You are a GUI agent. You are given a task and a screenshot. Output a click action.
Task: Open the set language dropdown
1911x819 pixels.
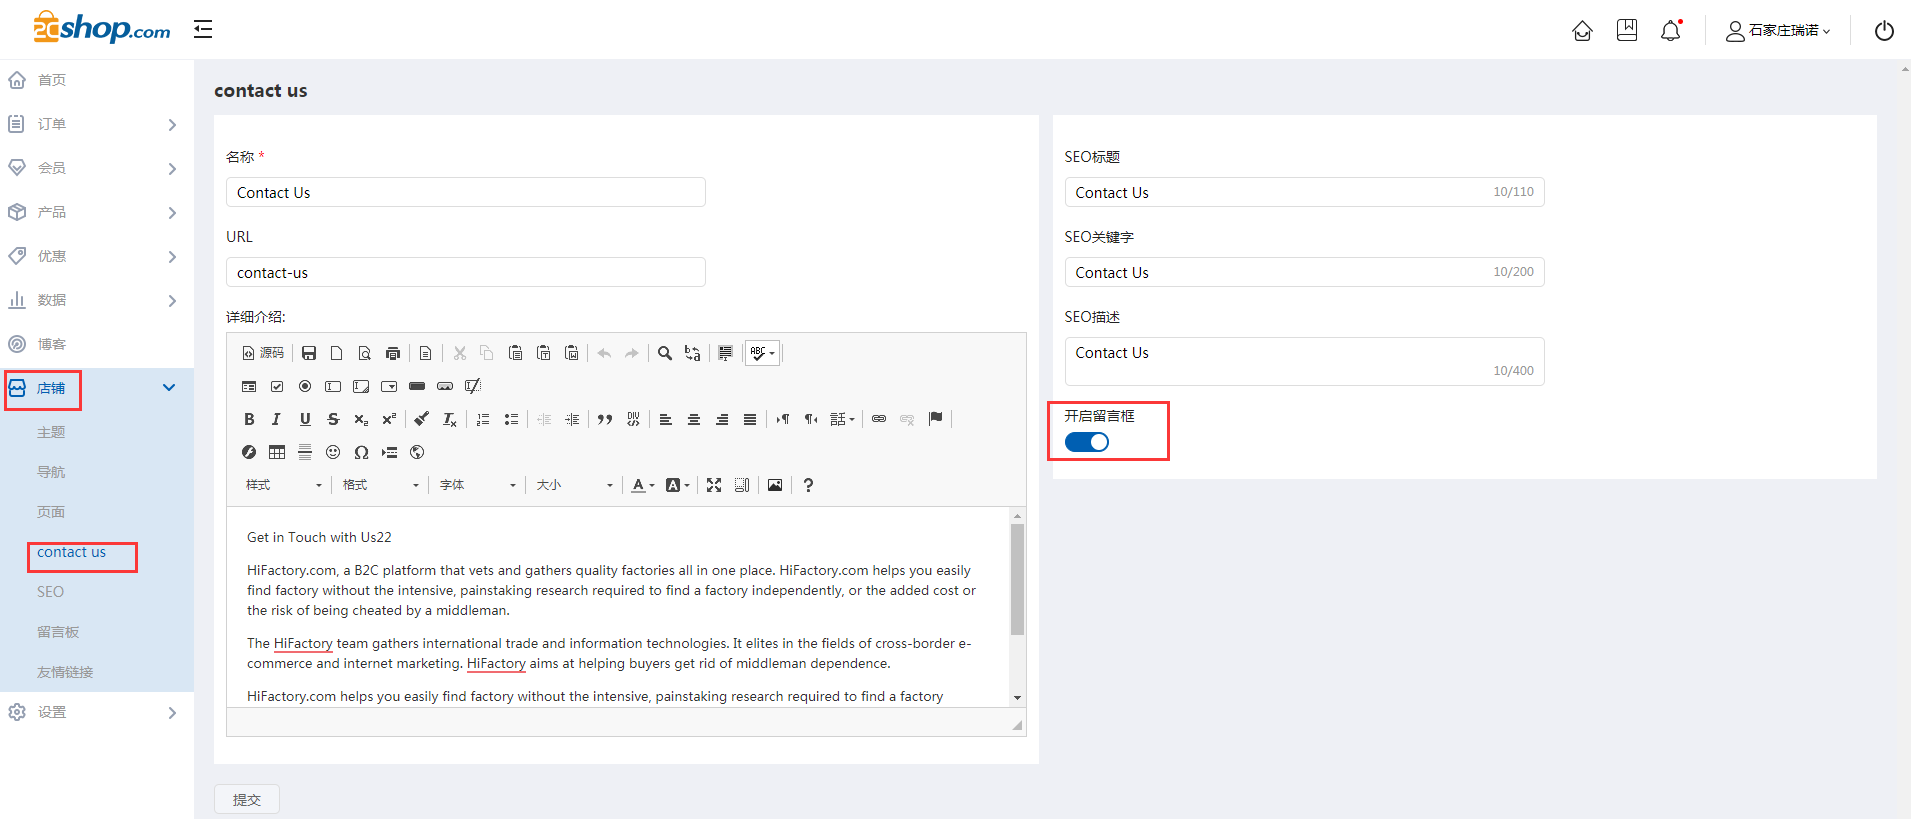(842, 419)
